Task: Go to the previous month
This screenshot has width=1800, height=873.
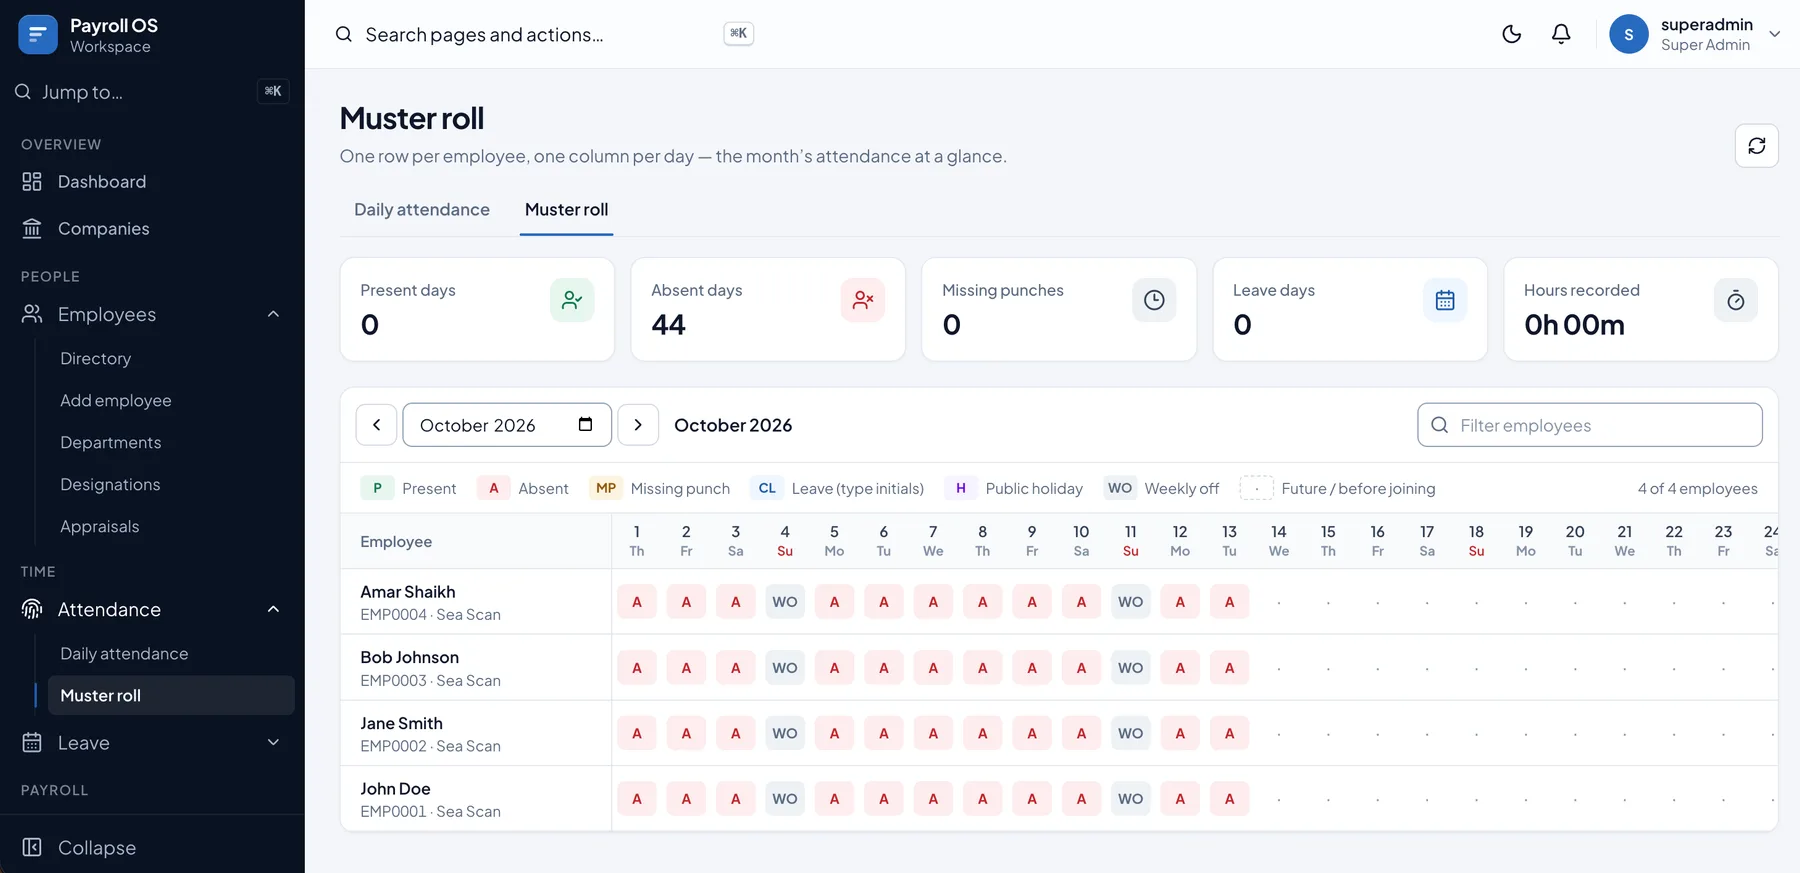Action: (376, 425)
